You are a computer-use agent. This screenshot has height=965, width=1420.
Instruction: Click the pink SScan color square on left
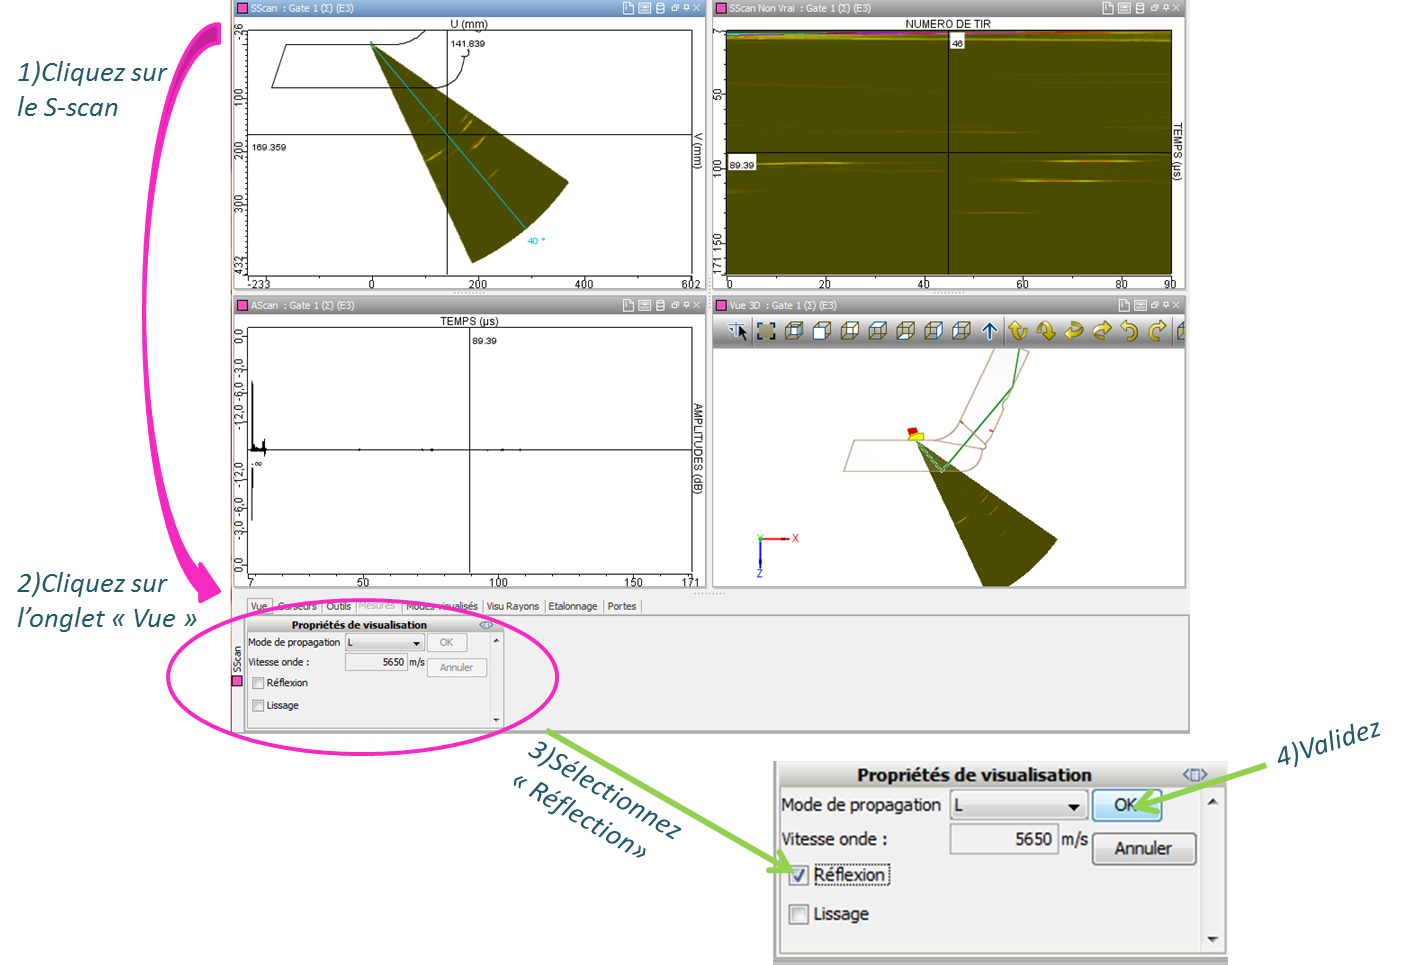(237, 681)
